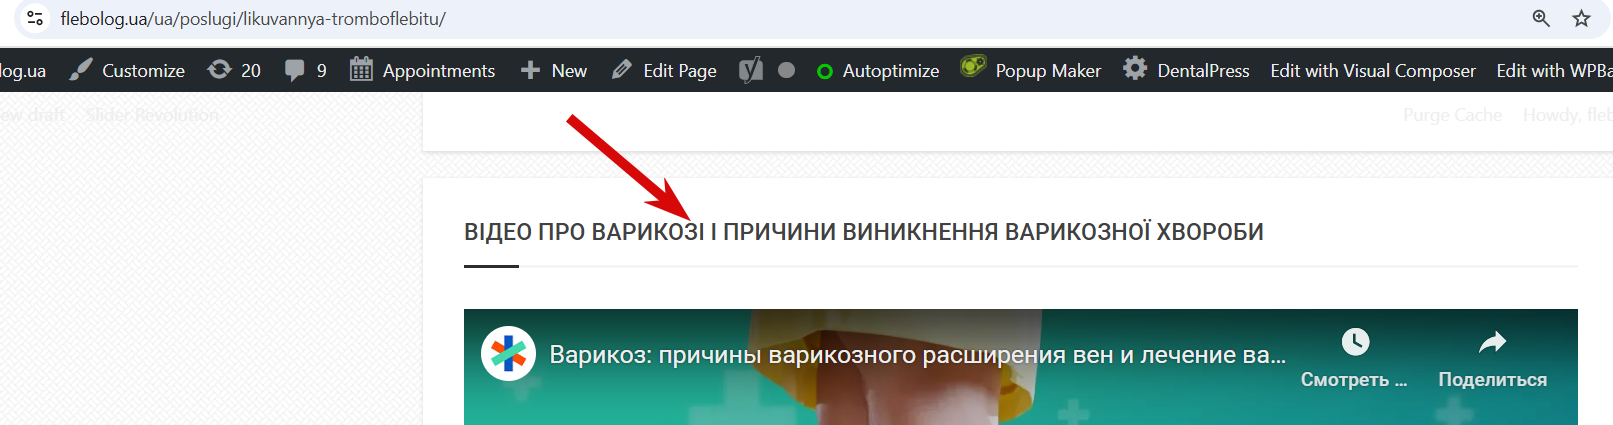Image resolution: width=1613 pixels, height=425 pixels.
Task: Open the browser zoom magnifier icon
Action: [x=1541, y=18]
